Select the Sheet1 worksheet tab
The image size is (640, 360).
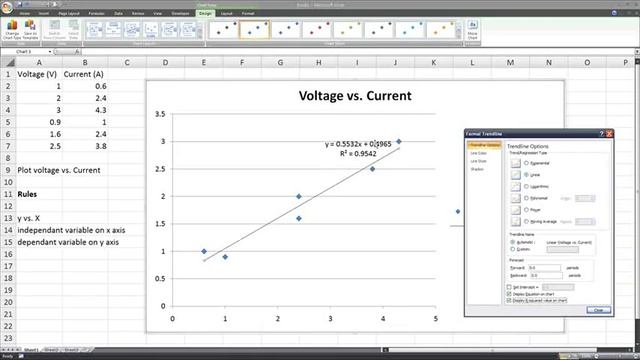tap(31, 350)
